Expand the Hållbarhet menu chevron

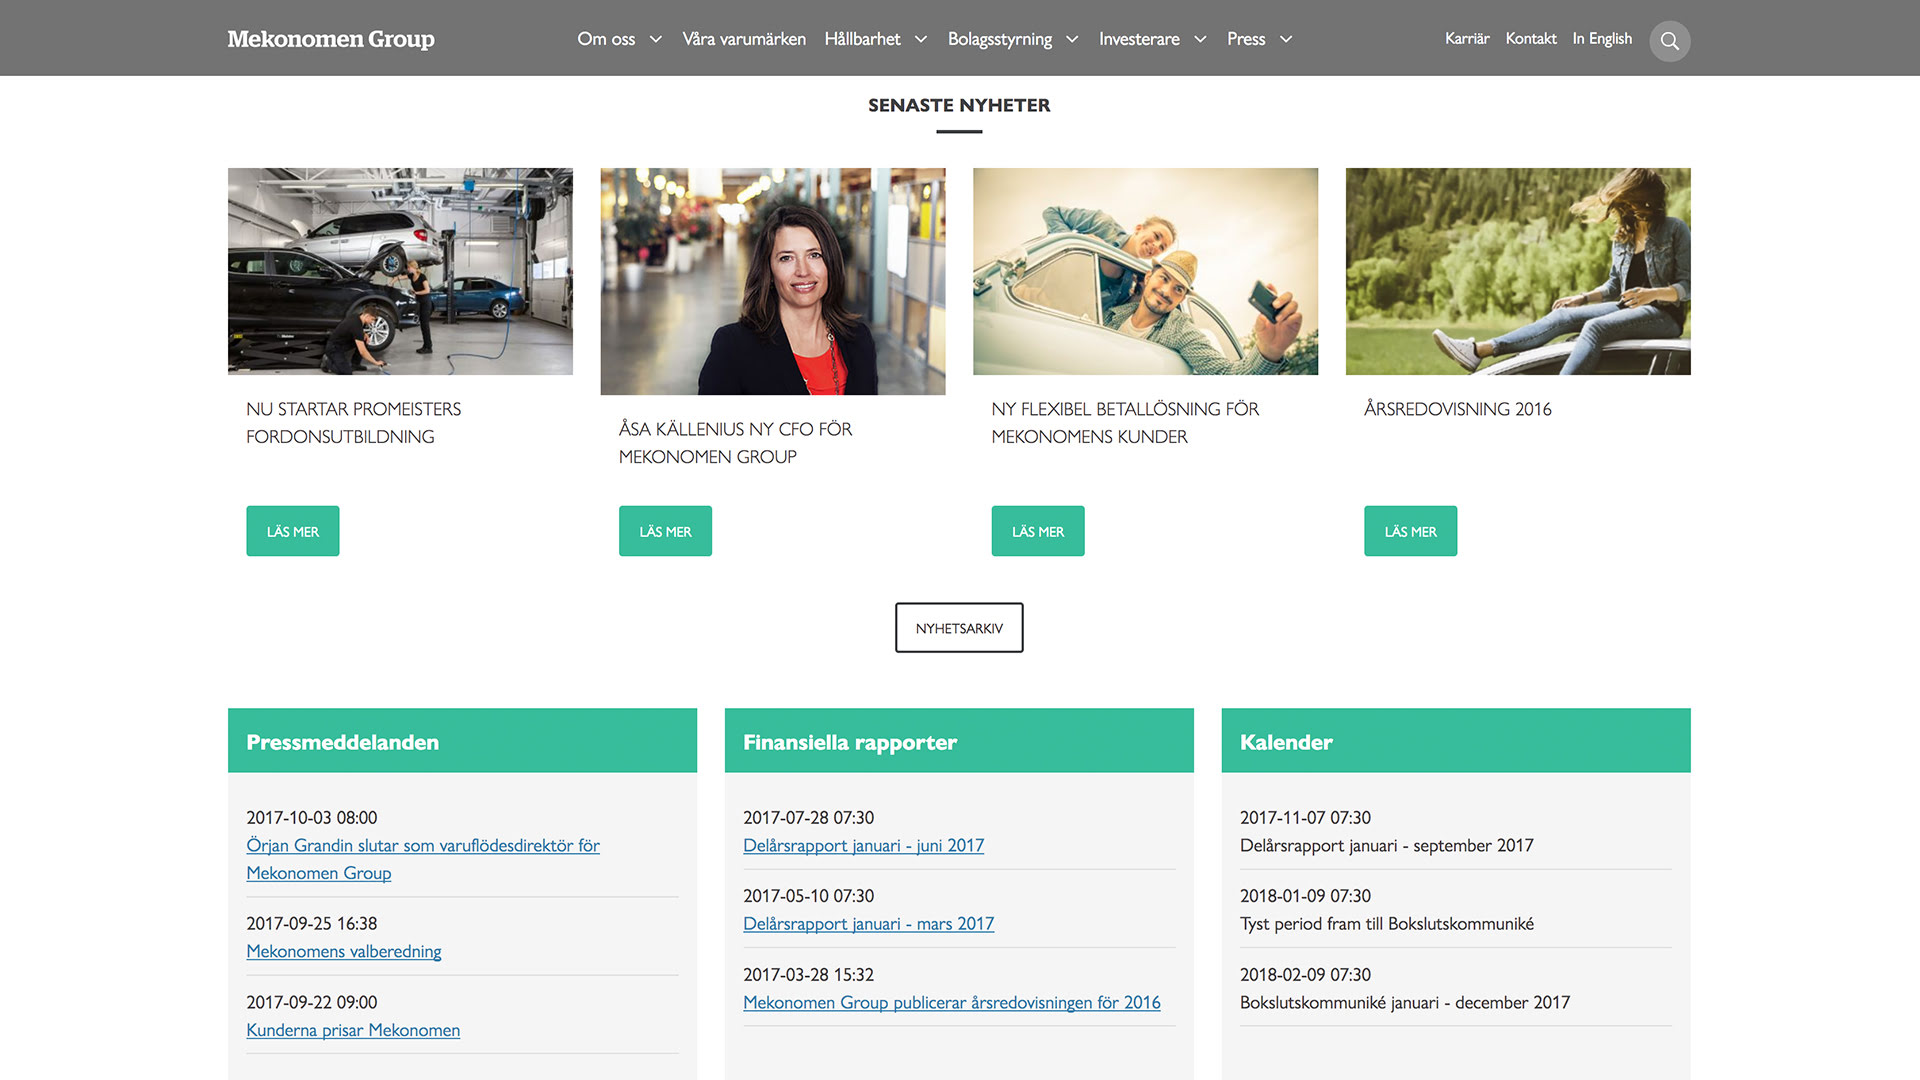tap(921, 39)
